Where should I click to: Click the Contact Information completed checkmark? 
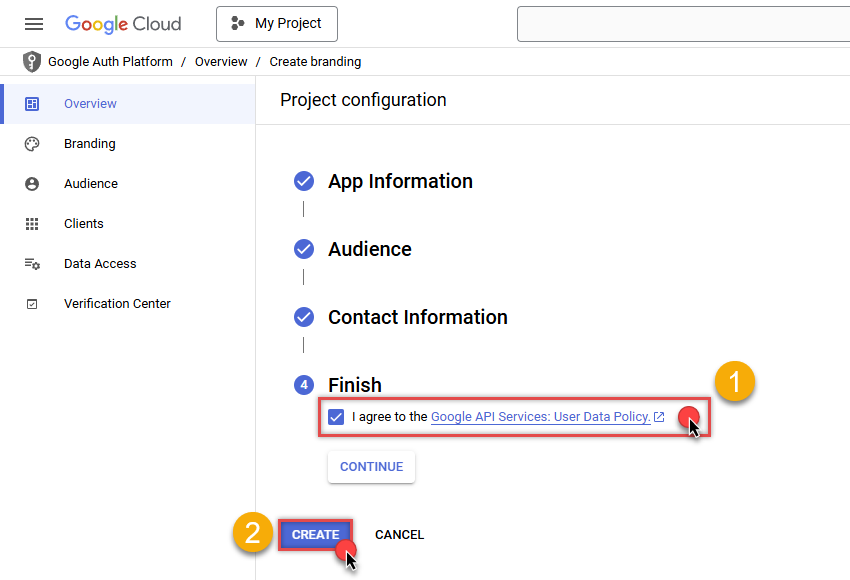[x=304, y=317]
